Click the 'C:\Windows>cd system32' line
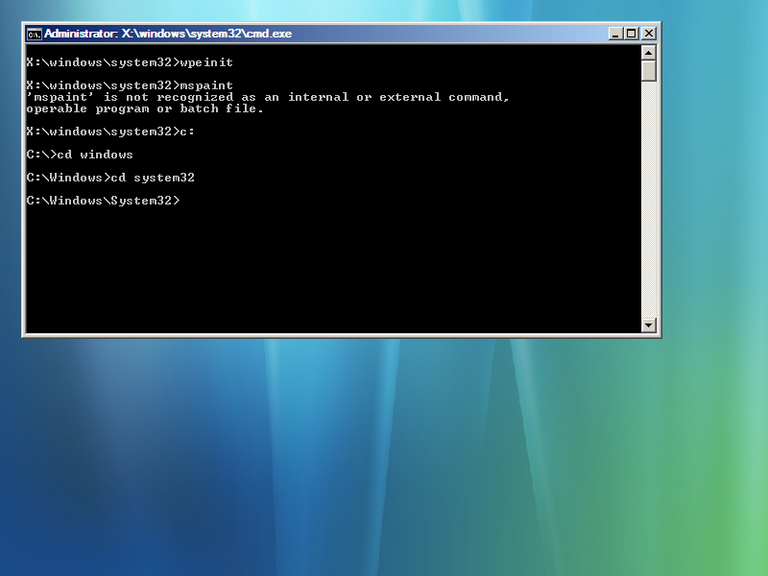The image size is (768, 576). click(x=111, y=178)
